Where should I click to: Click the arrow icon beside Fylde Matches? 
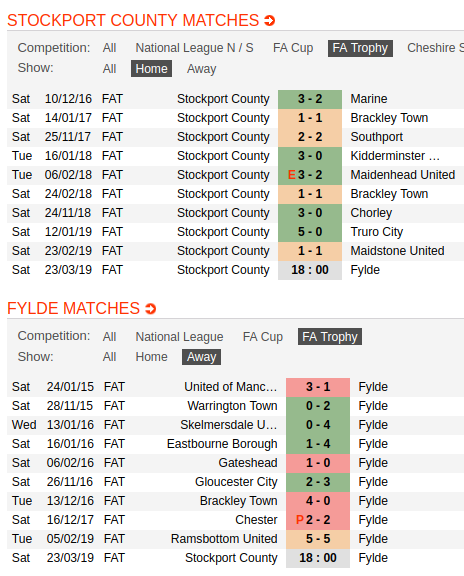pyautogui.click(x=151, y=309)
